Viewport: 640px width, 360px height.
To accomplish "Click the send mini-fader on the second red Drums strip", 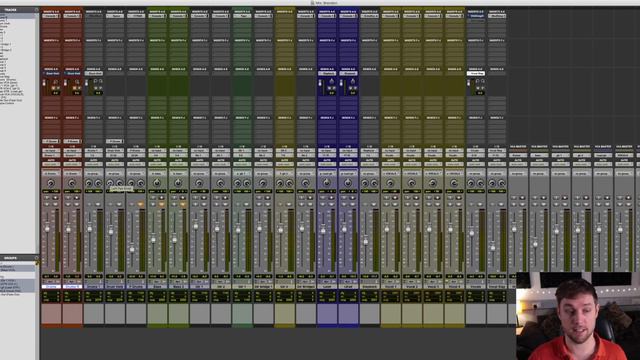I will pyautogui.click(x=65, y=83).
